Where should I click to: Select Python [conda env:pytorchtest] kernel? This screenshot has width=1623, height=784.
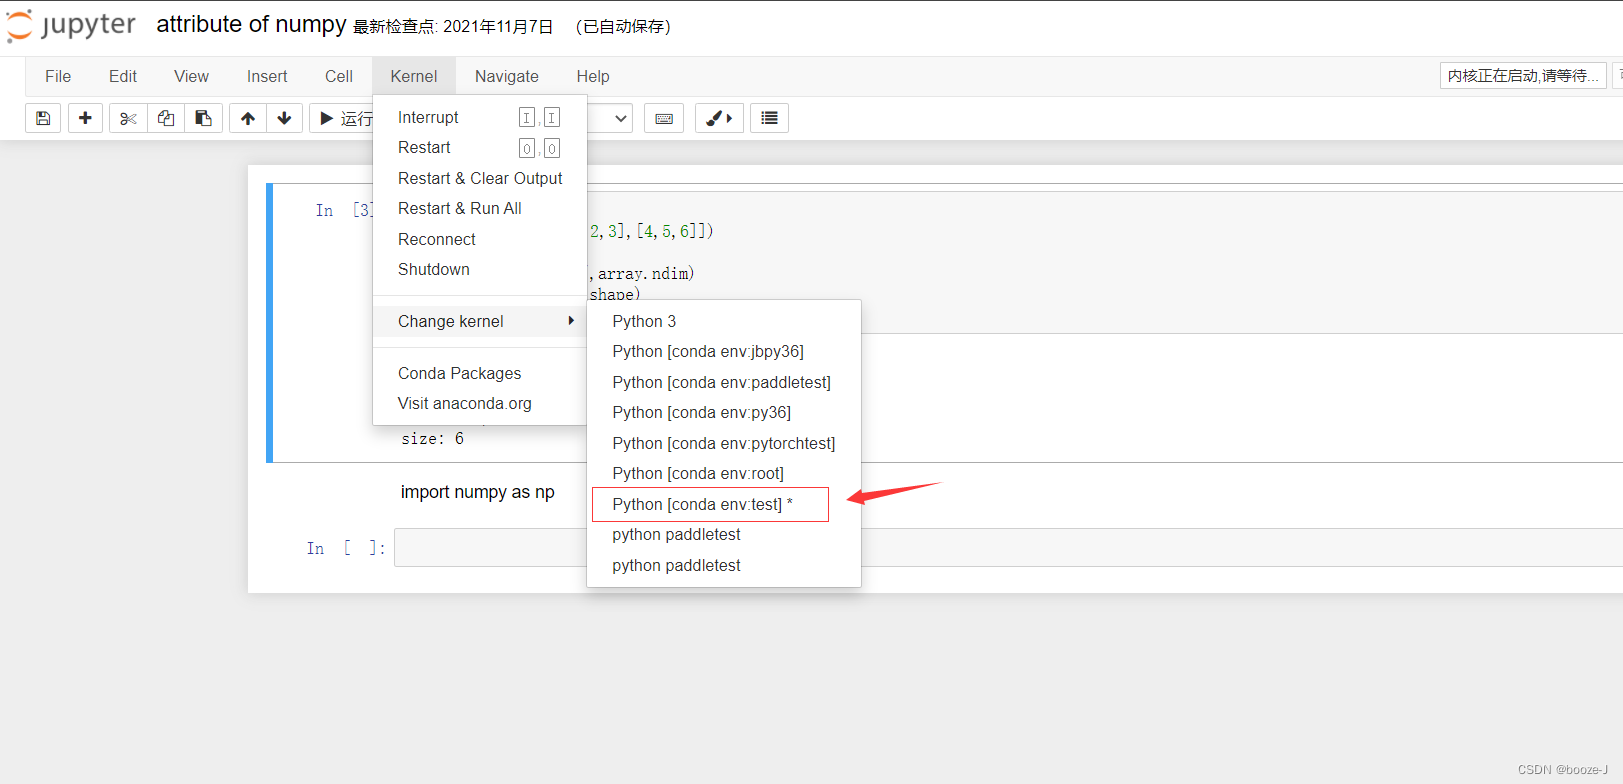(x=723, y=443)
